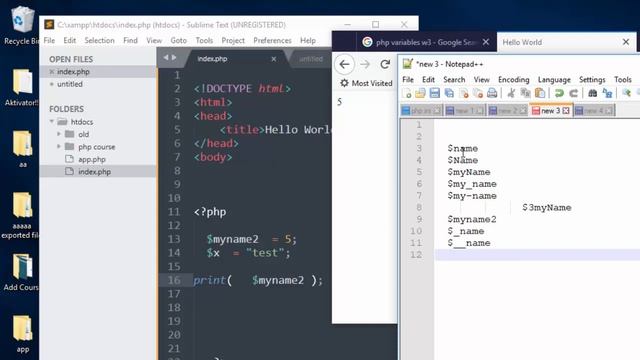Click the Replace icon in Notepad++ toolbar
Viewport: 640px width, 360px height.
tap(607, 93)
